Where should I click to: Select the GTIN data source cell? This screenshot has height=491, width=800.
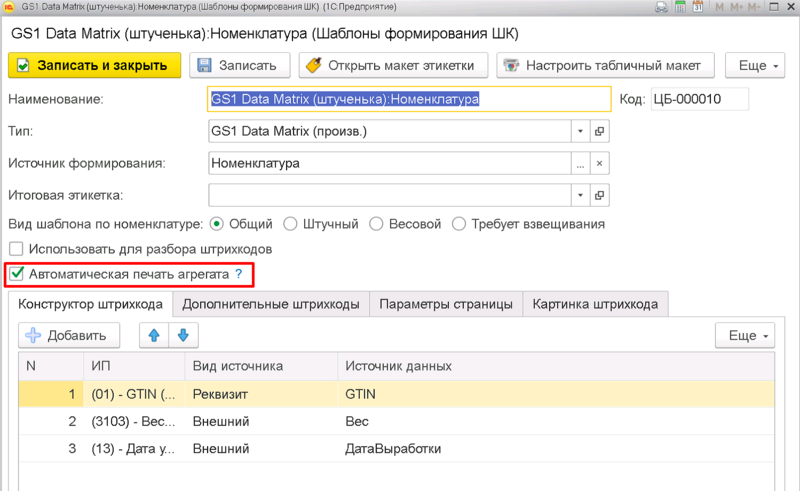(556, 394)
